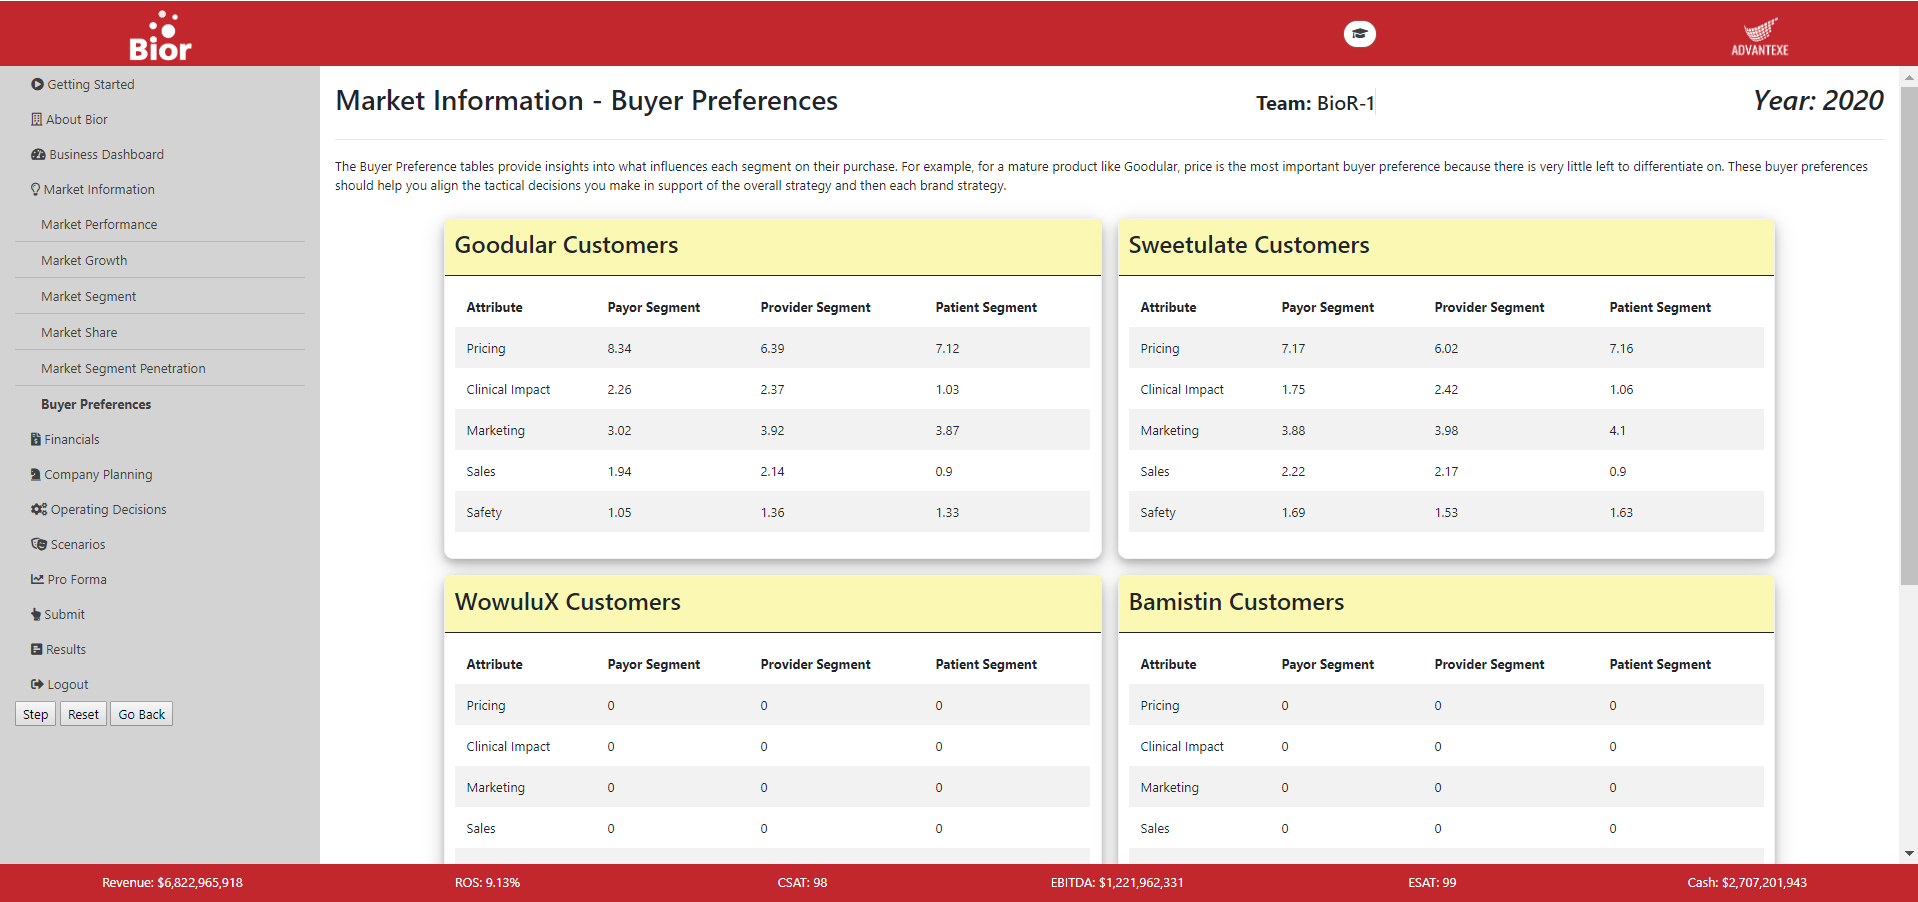Image resolution: width=1918 pixels, height=902 pixels.
Task: Click the scrollbar down arrow
Action: 1909,854
